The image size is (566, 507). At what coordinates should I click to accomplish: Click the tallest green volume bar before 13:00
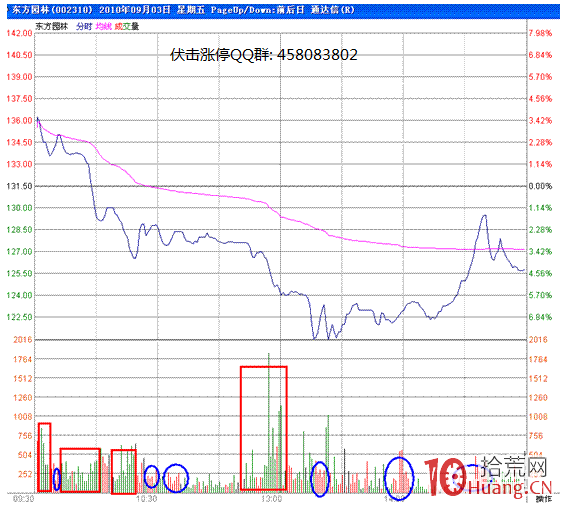[x=269, y=422]
